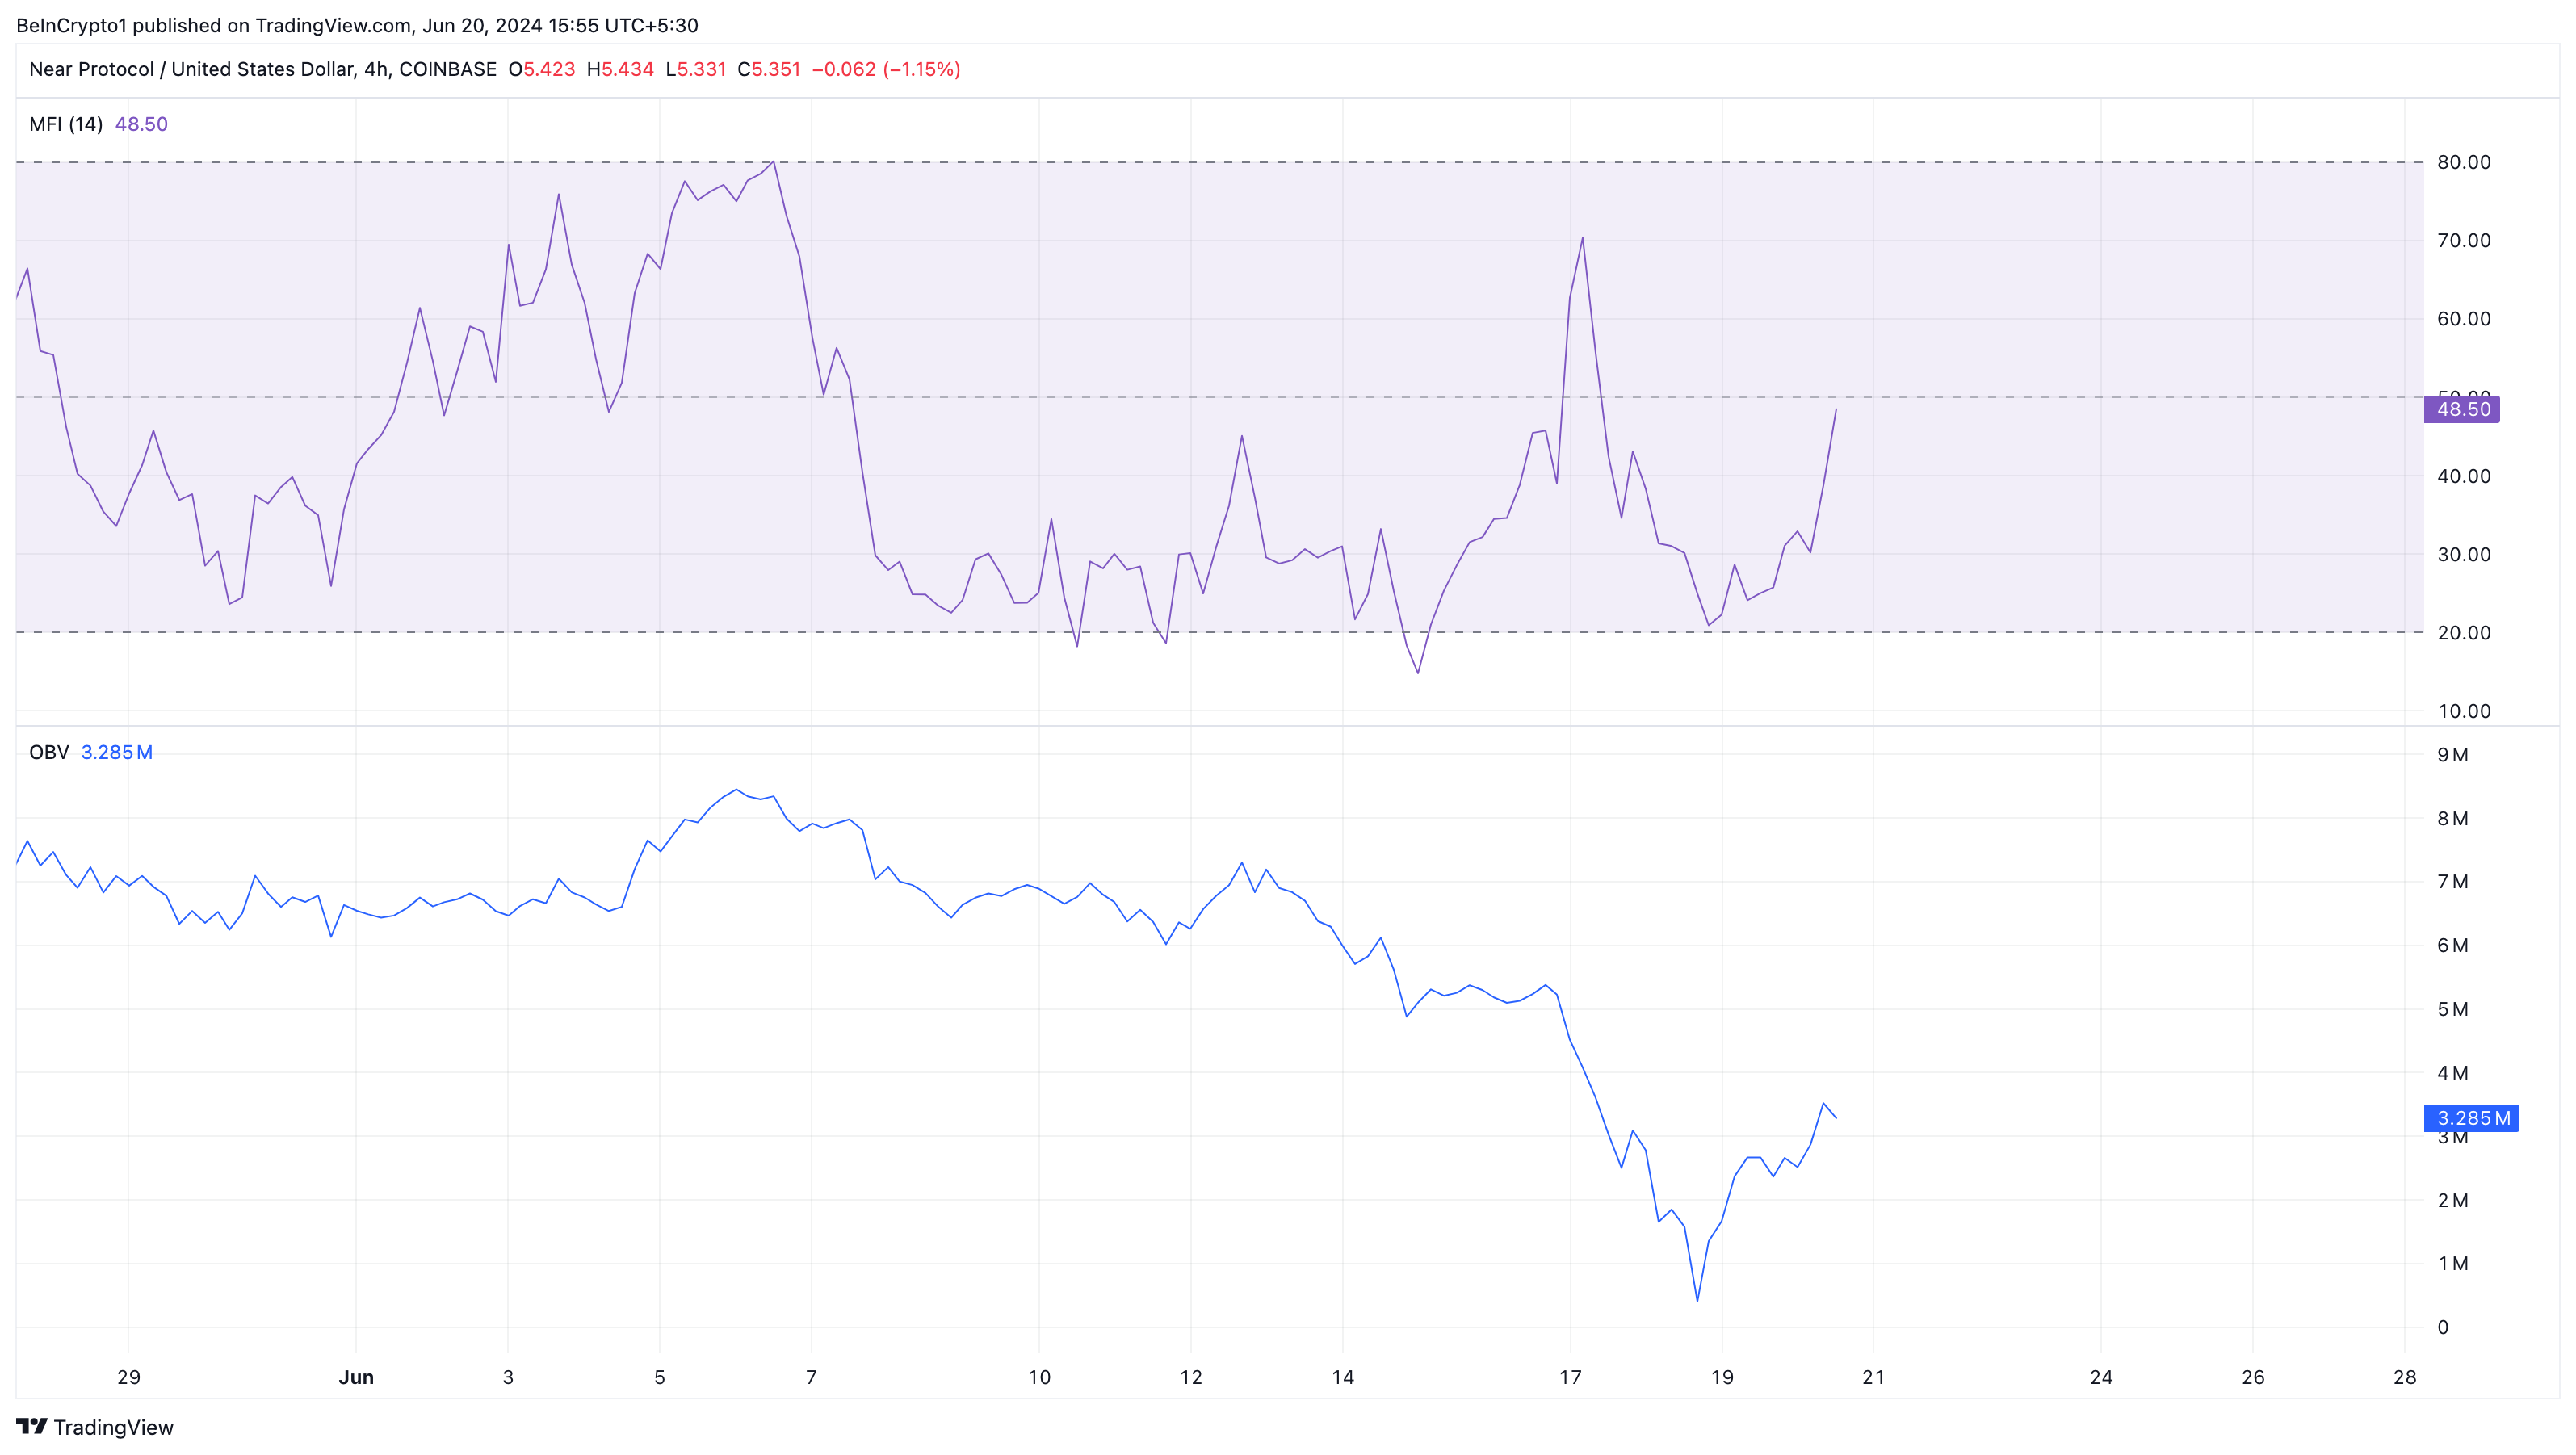Click the MFI (14) indicator label
This screenshot has width=2576, height=1455.
[x=66, y=124]
